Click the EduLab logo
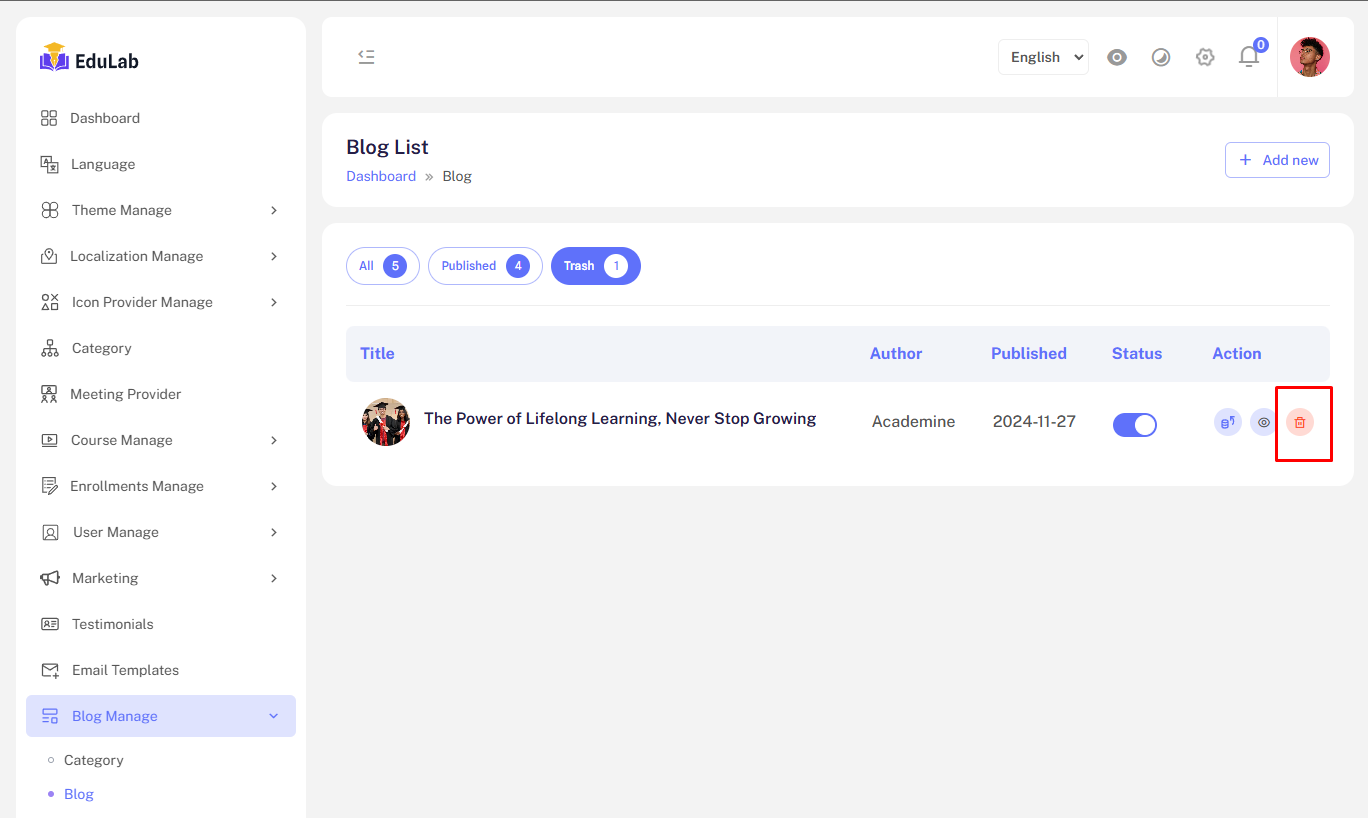 pos(90,60)
